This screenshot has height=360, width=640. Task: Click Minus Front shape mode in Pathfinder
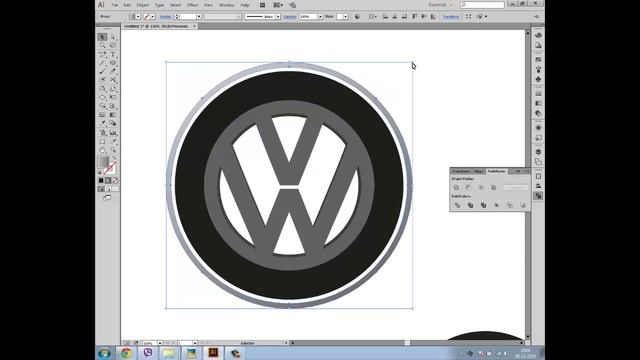(468, 187)
